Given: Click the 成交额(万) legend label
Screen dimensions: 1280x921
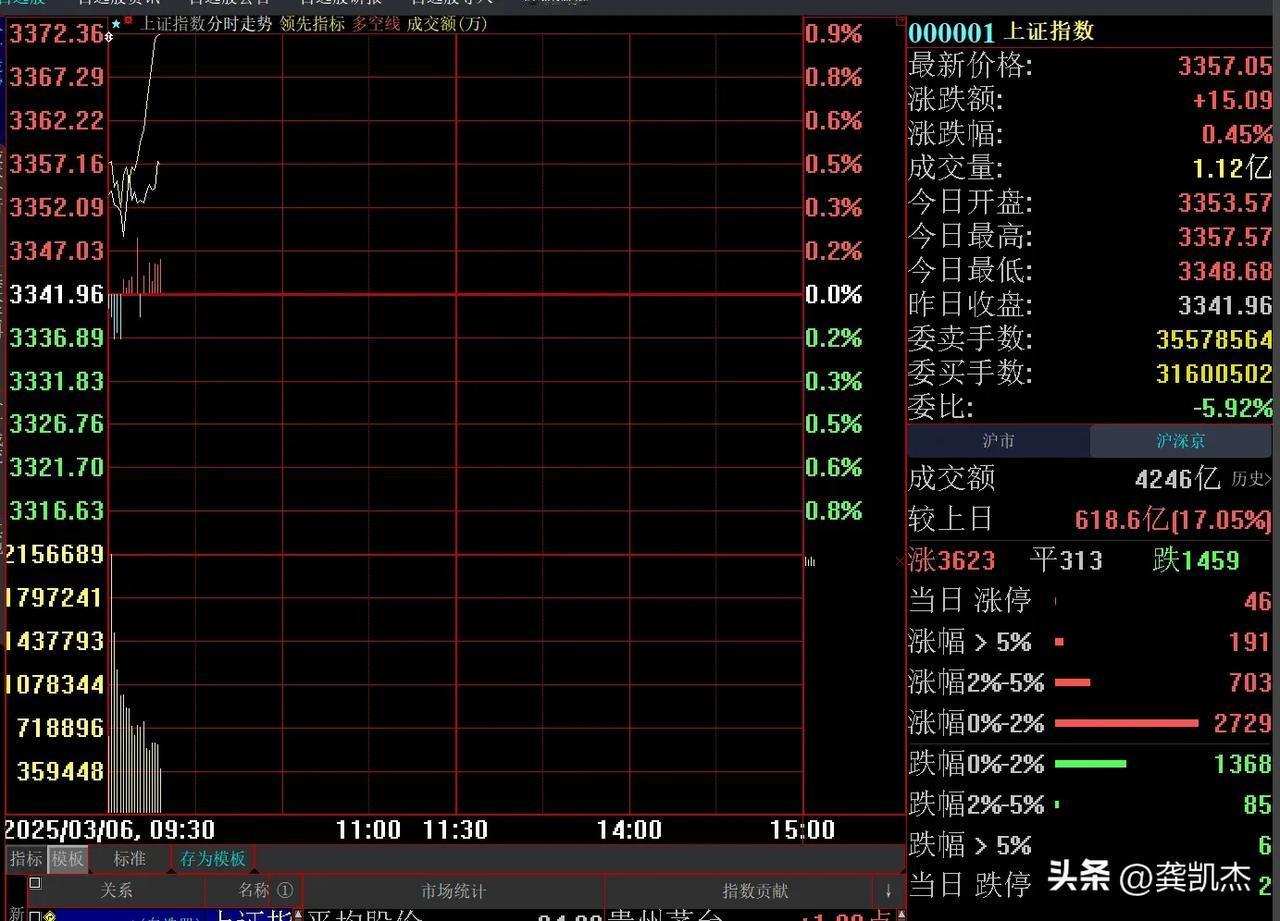Looking at the screenshot, I should pos(447,24).
